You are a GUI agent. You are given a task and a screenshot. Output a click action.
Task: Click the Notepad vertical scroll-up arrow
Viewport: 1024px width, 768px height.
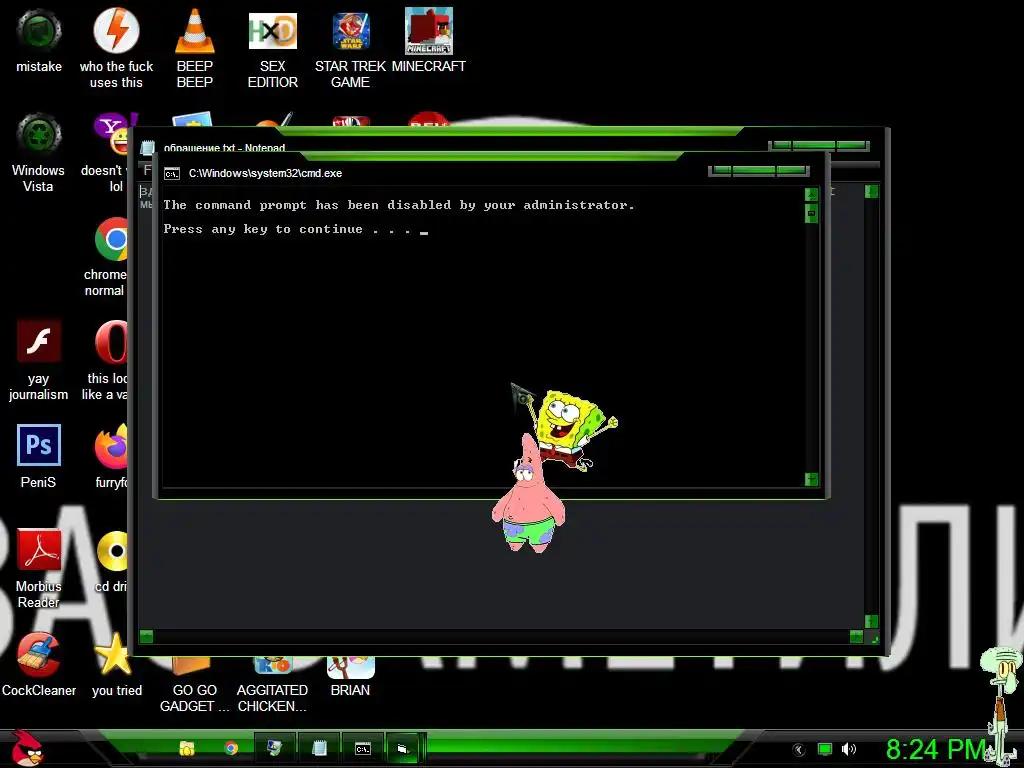(871, 191)
